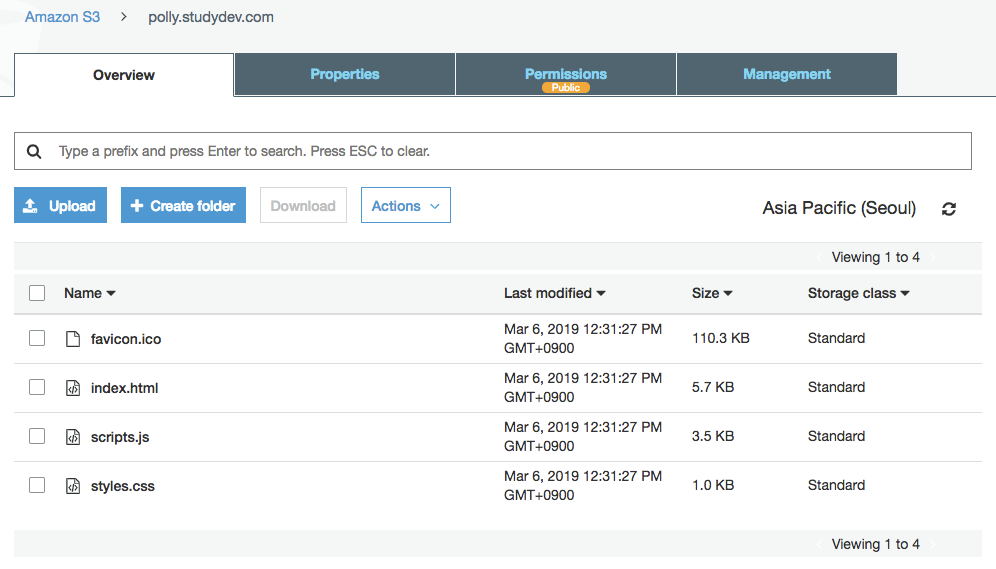Click the top Viewing 1 to 4 text
996x569 pixels.
point(875,257)
